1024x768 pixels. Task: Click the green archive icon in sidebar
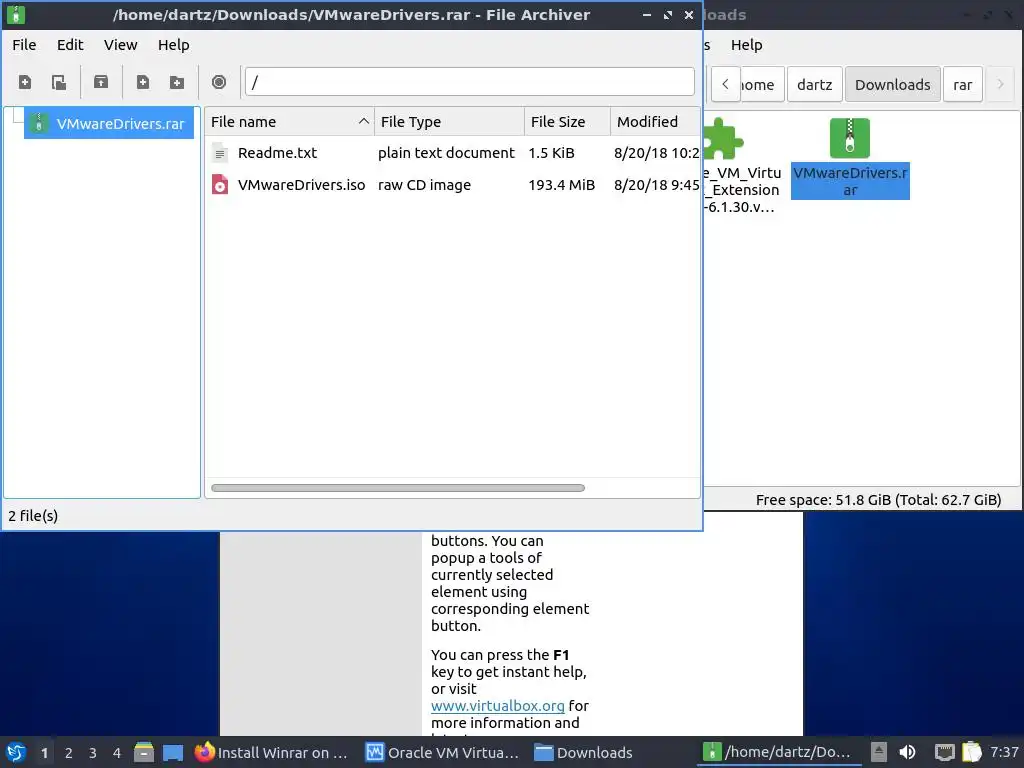(39, 123)
